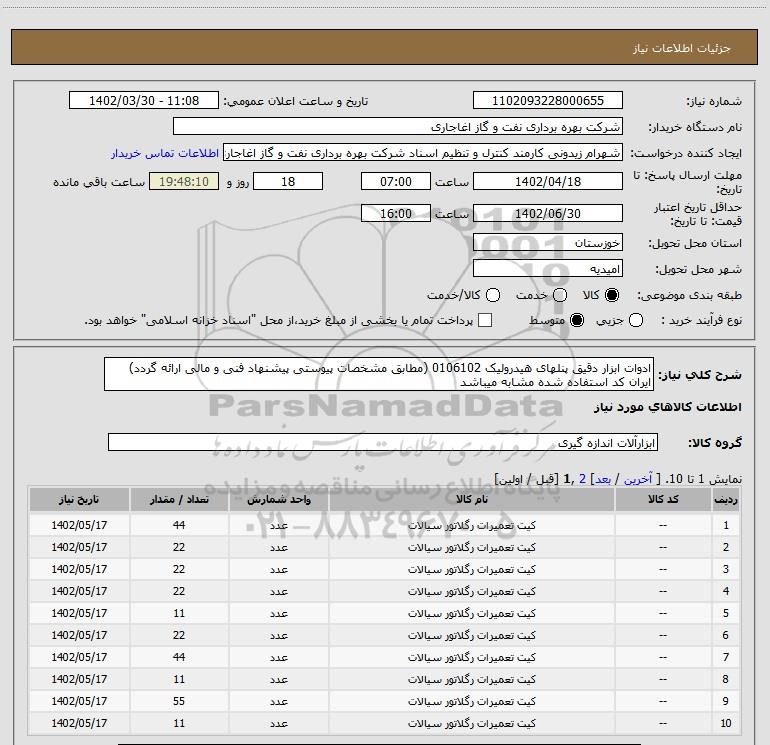This screenshot has height=745, width=770.
Task: Click need date in row 1
Action: (x=79, y=525)
